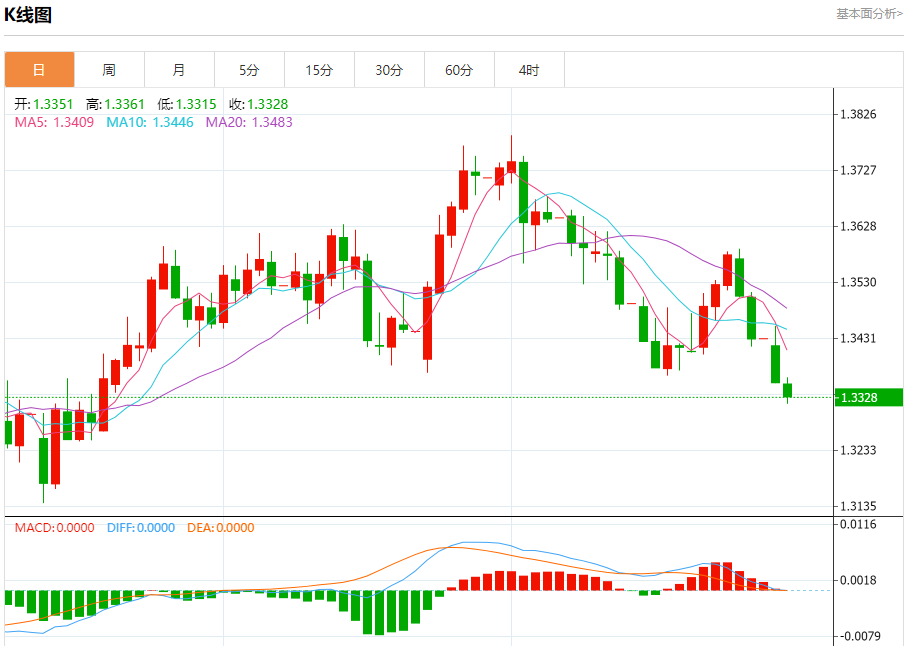Switch to the 周 weekly tab

[109, 70]
